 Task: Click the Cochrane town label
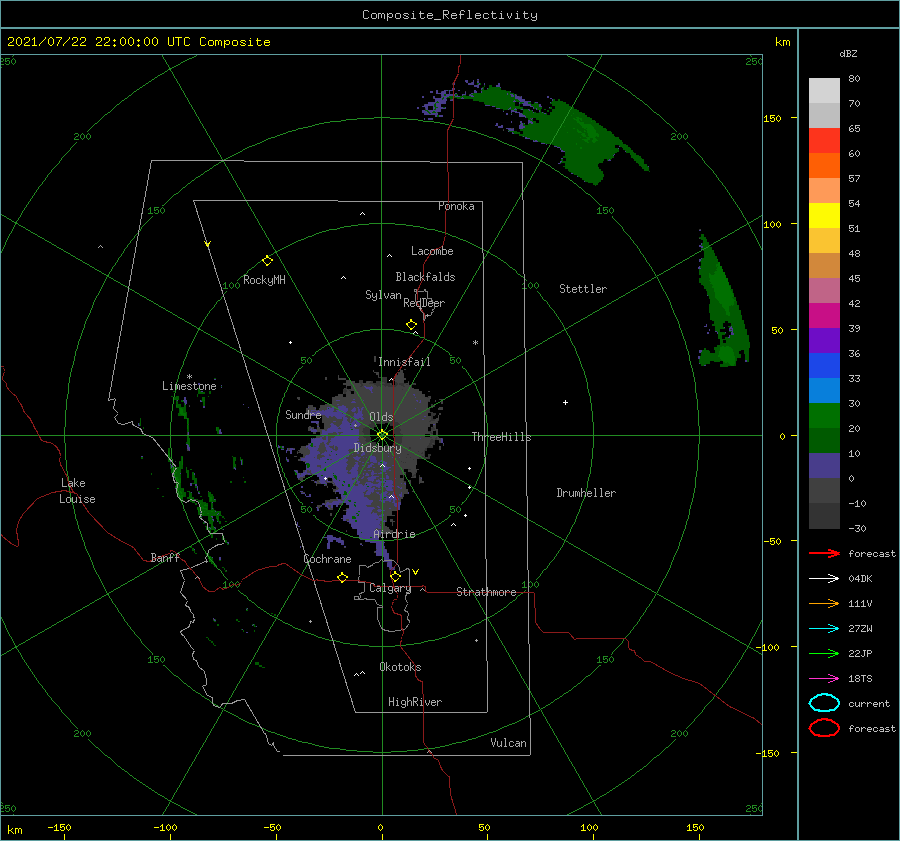[327, 559]
